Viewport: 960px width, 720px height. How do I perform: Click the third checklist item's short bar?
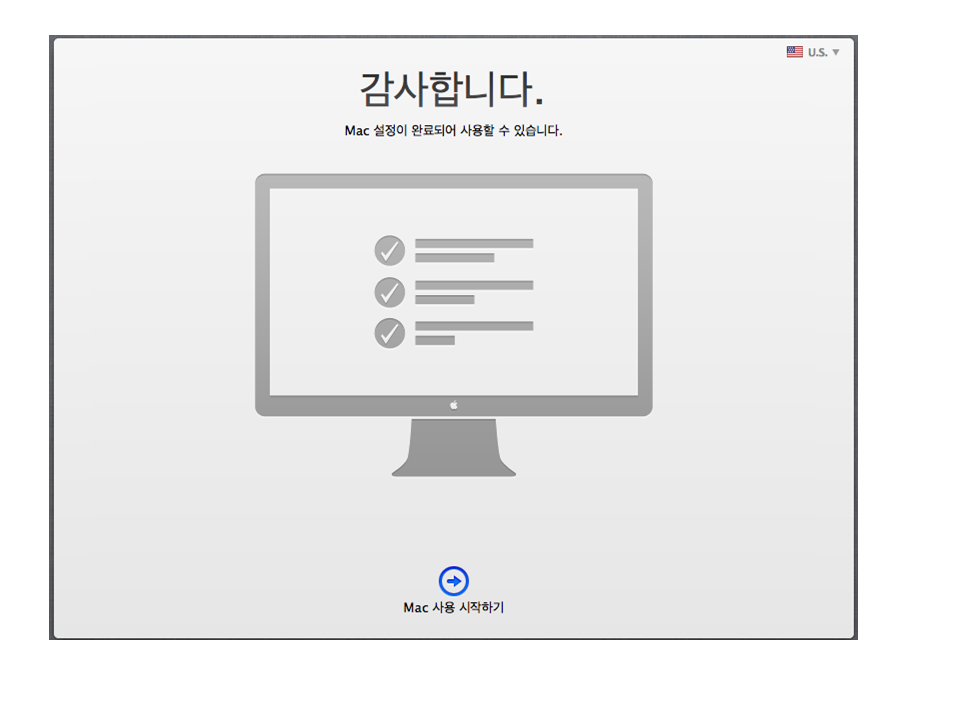coord(434,341)
